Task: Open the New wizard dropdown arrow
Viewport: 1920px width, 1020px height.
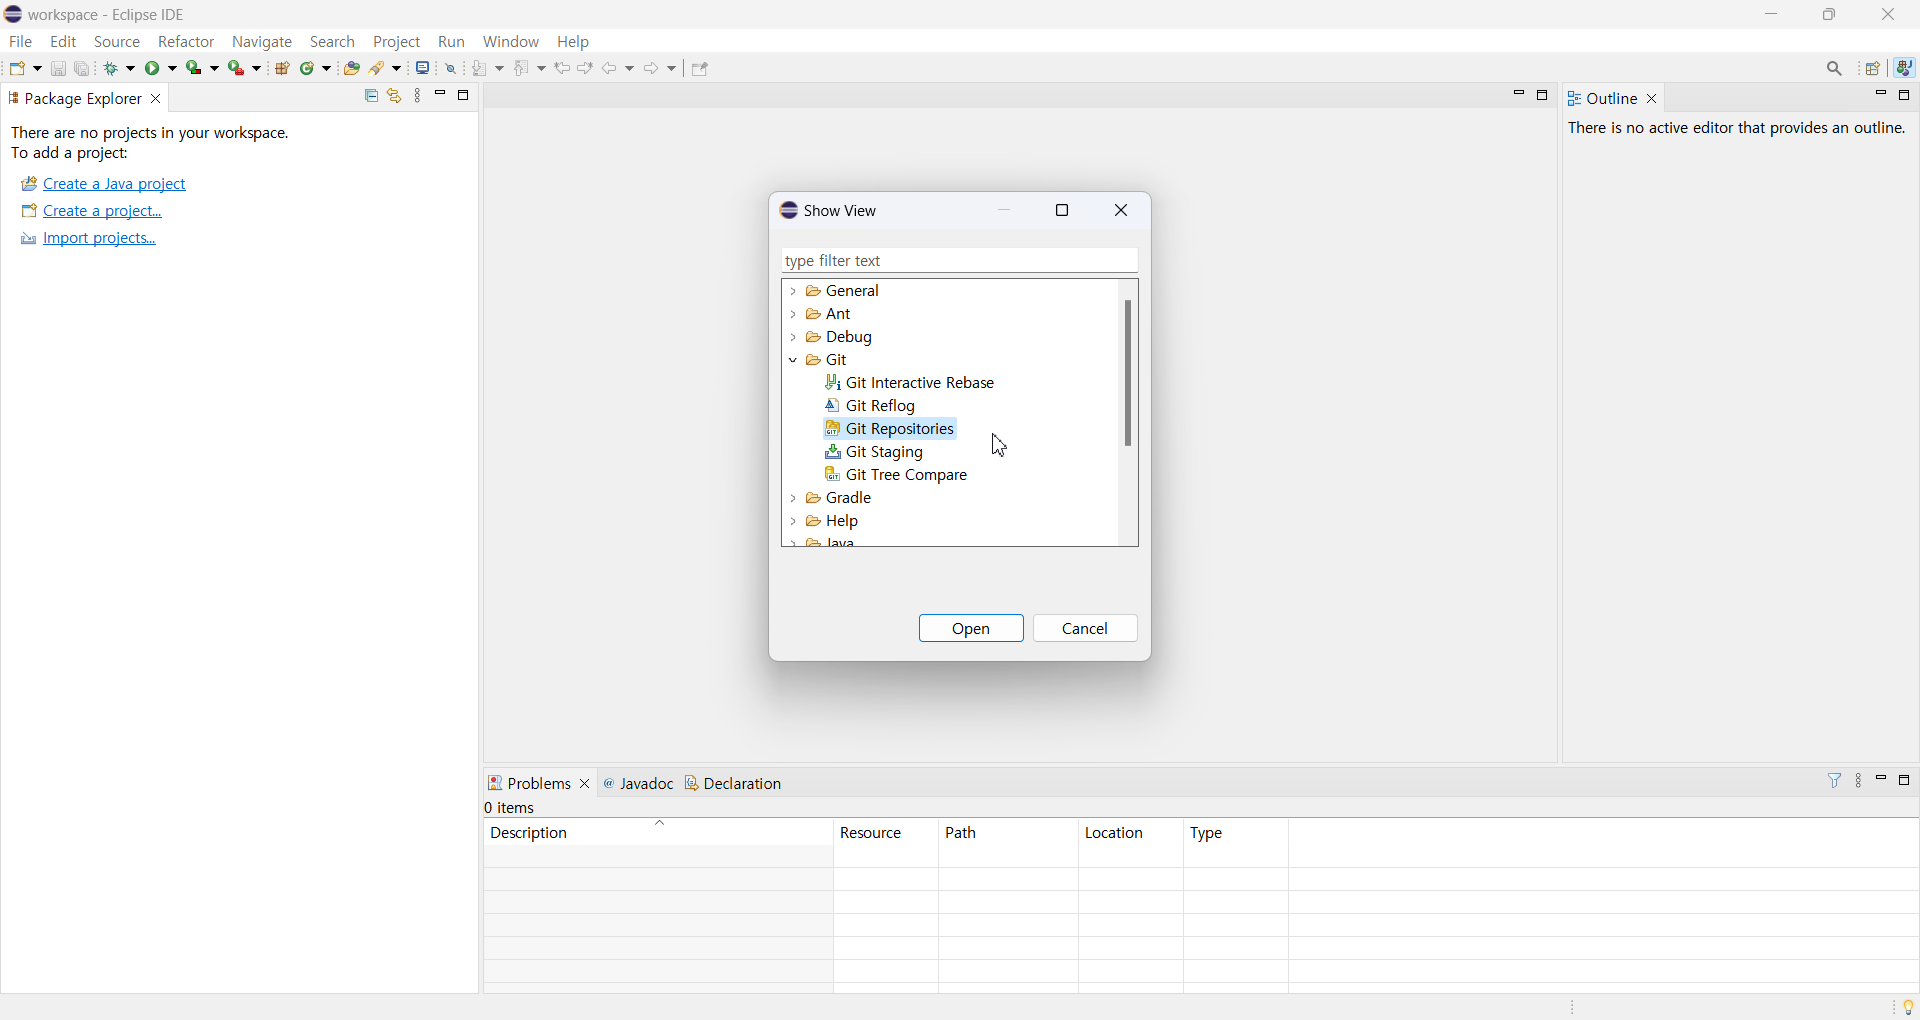Action: [x=37, y=69]
